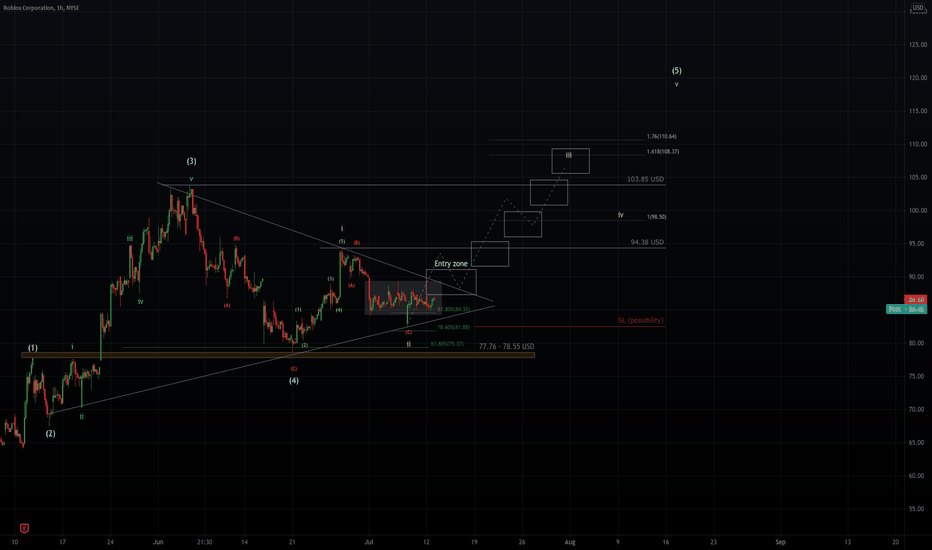This screenshot has width=932, height=550.
Task: Select the green Post-market price label
Action: click(906, 309)
